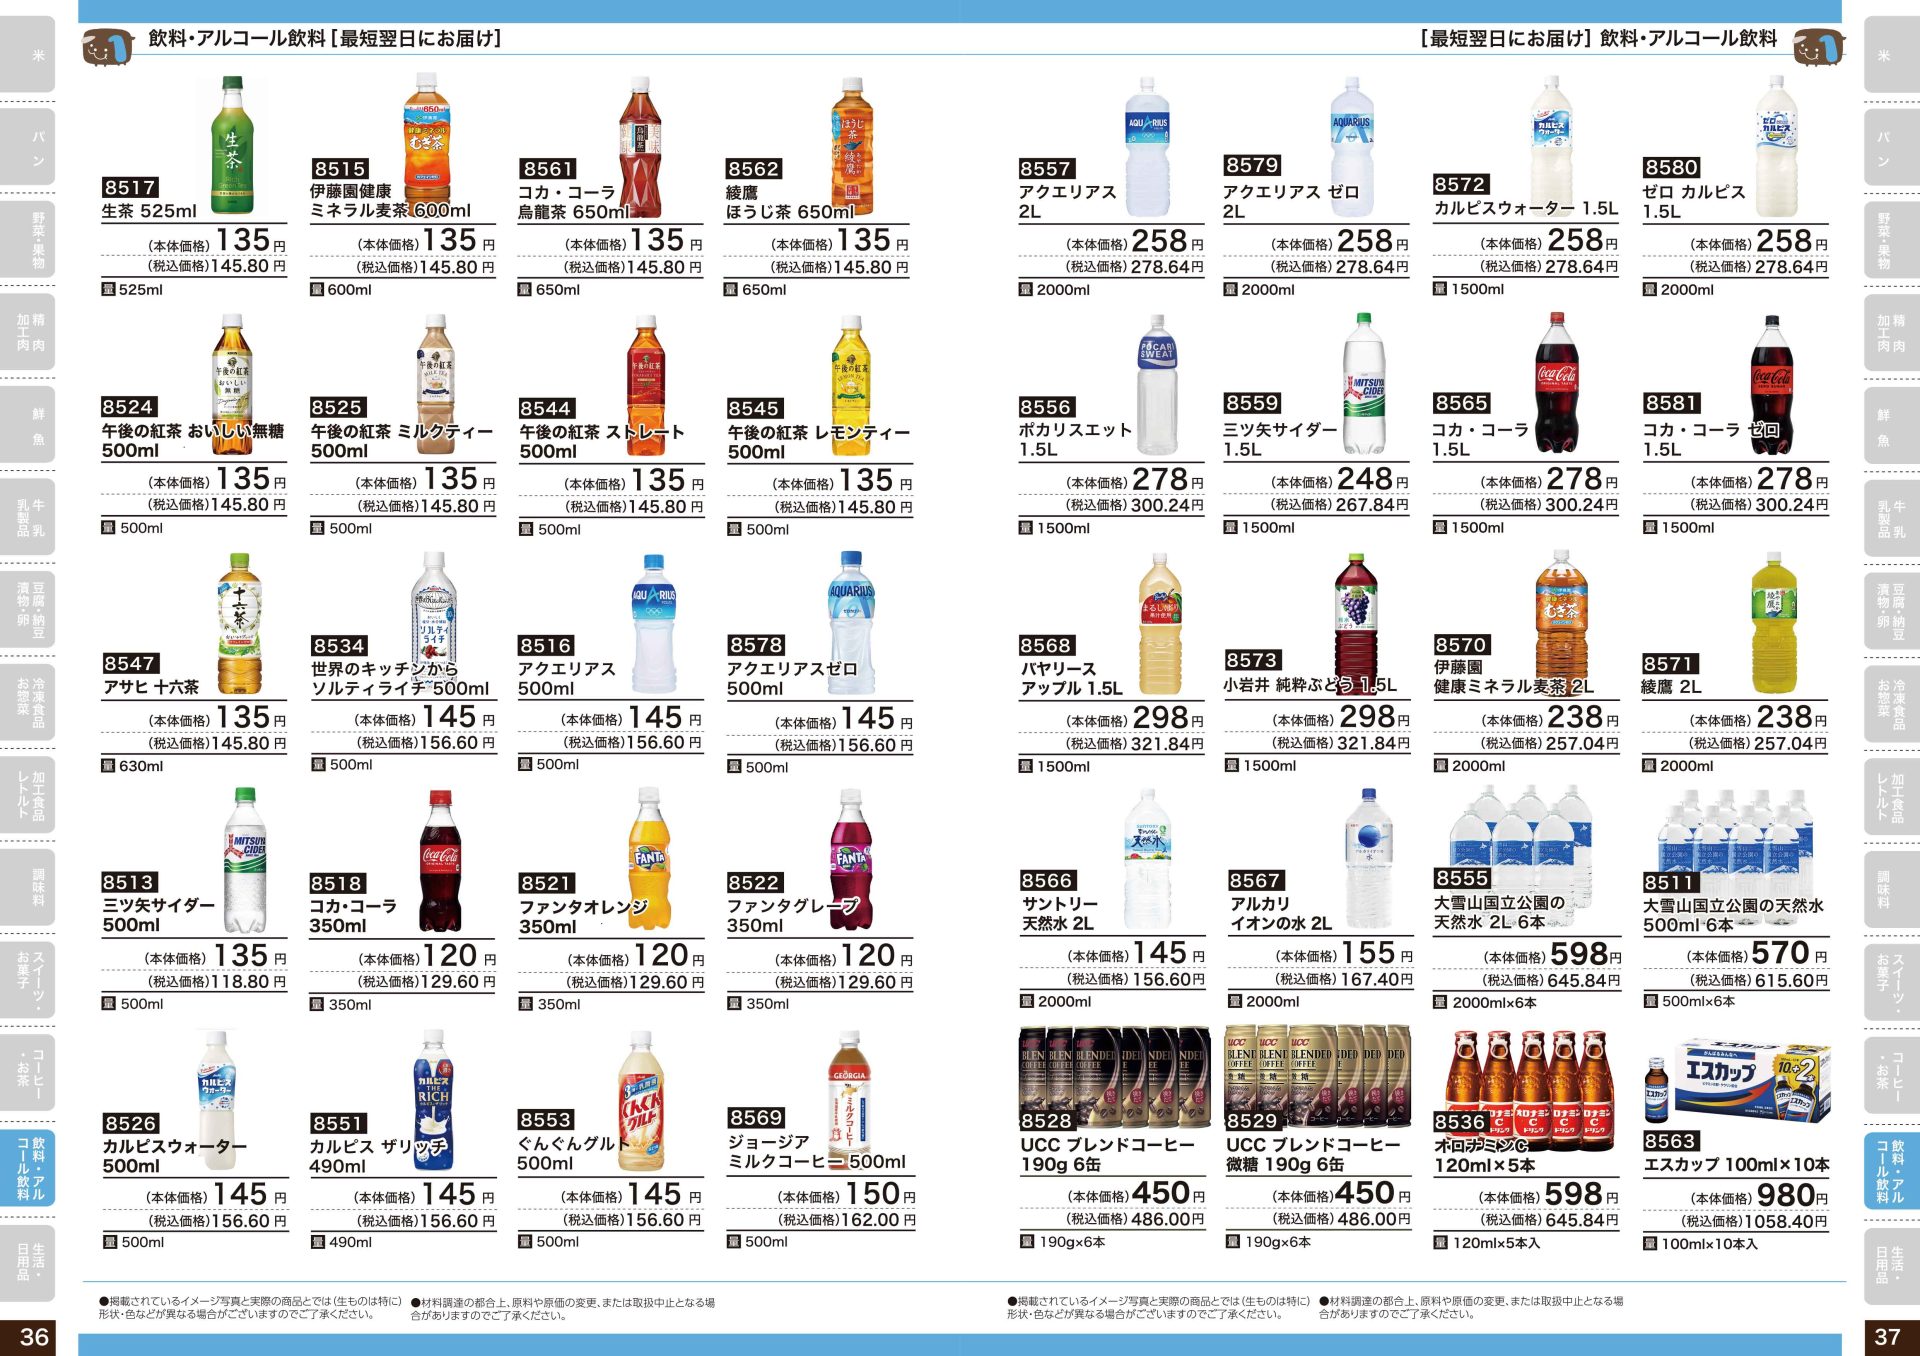Click the バヤリース アップル 1.5L product name
Screen dimensions: 1920x1356
tap(1071, 678)
